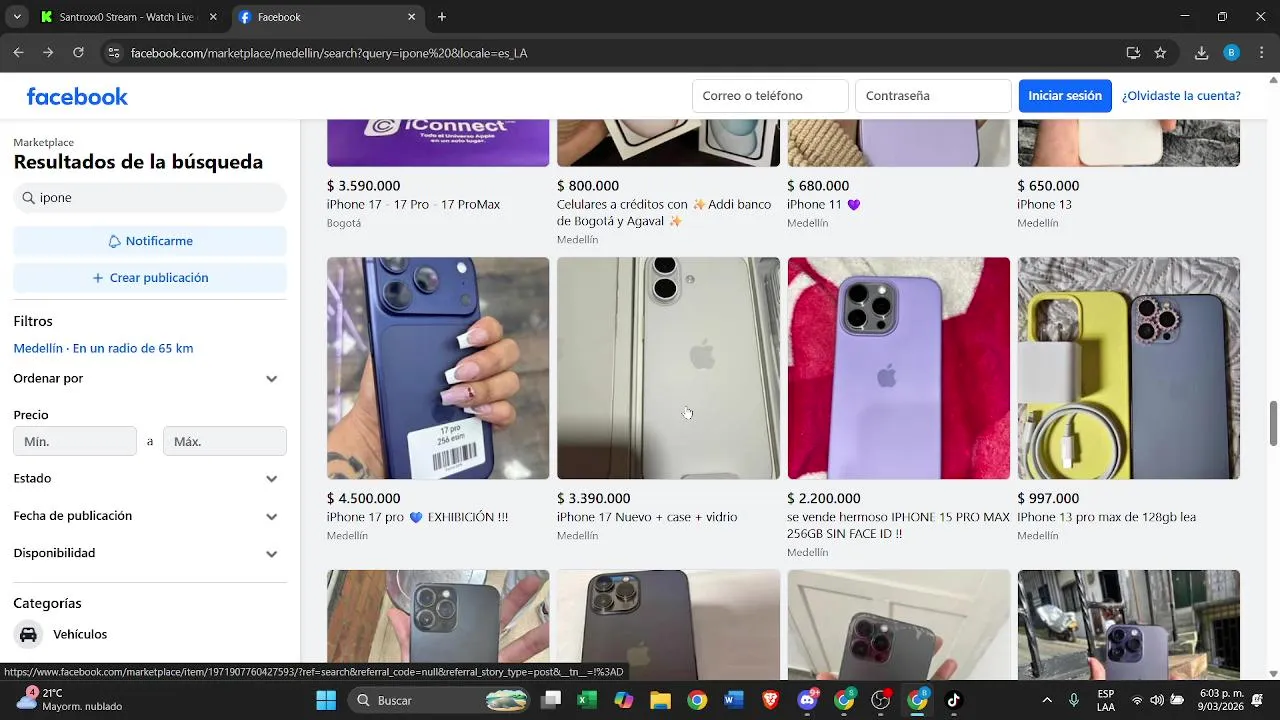Image resolution: width=1280 pixels, height=720 pixels.
Task: Open Word from the taskbar
Action: tap(734, 700)
